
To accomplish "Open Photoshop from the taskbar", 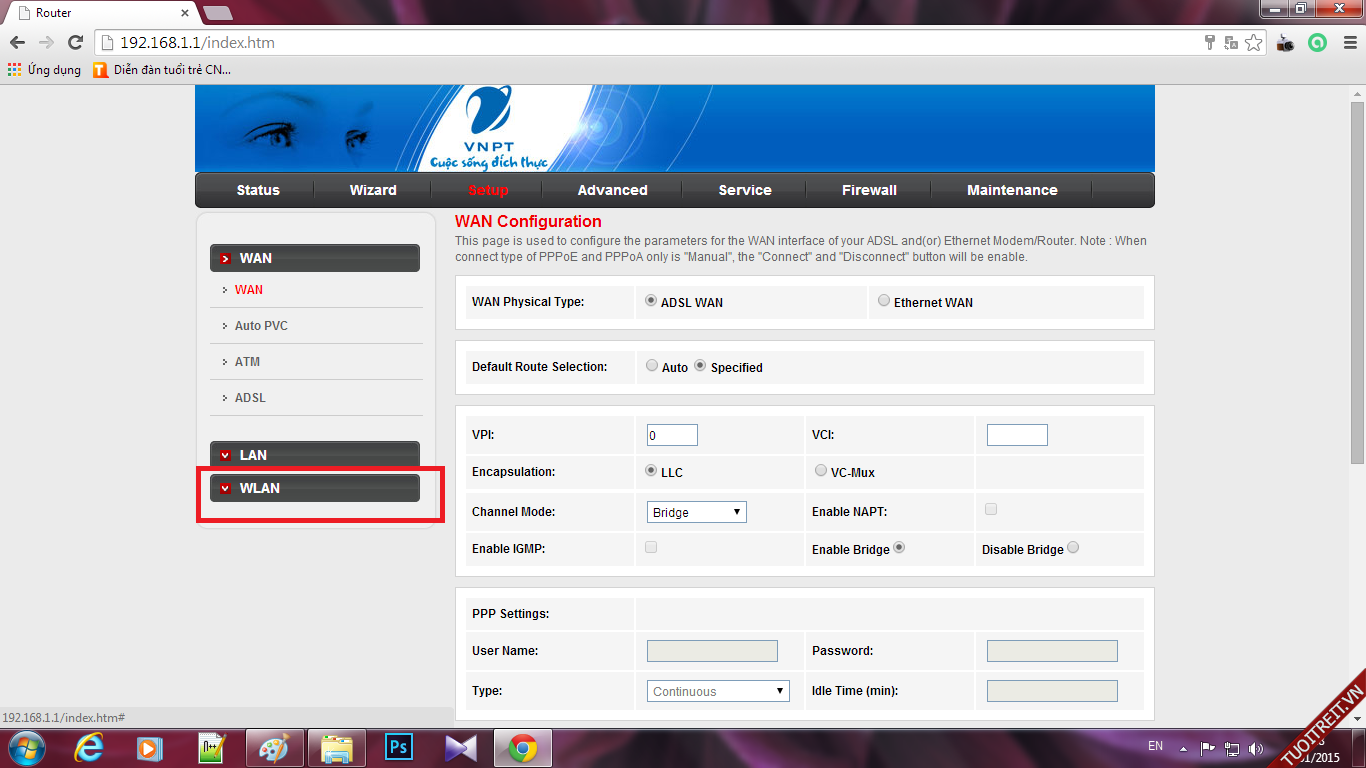I will coord(399,747).
